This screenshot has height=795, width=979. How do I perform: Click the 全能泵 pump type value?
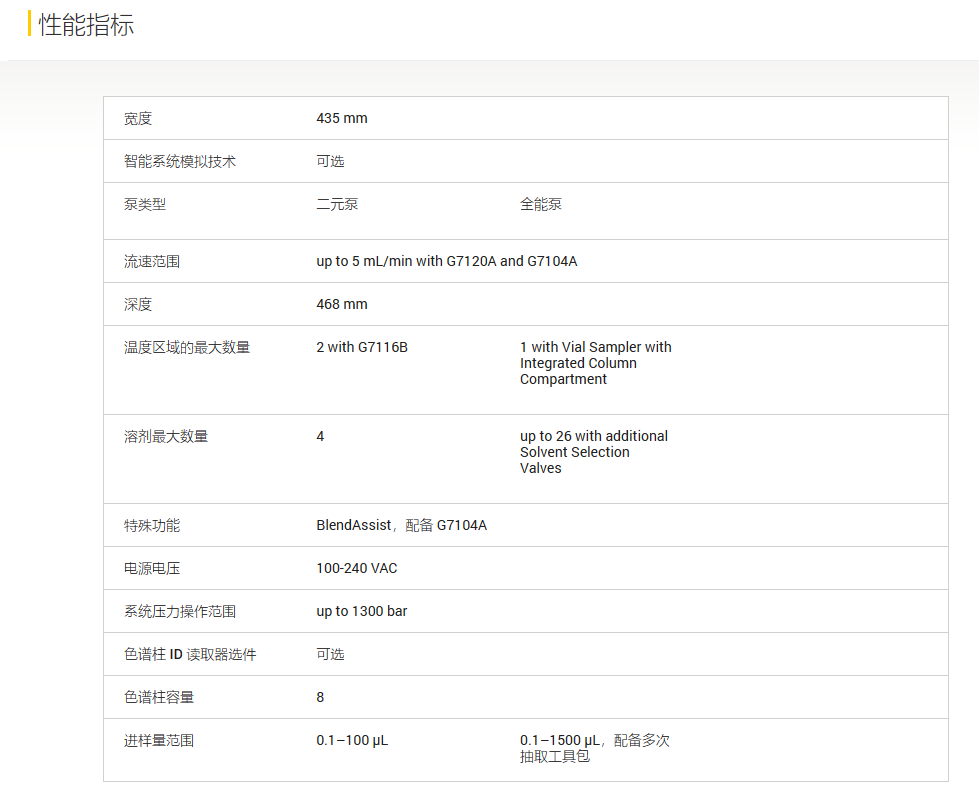[541, 204]
